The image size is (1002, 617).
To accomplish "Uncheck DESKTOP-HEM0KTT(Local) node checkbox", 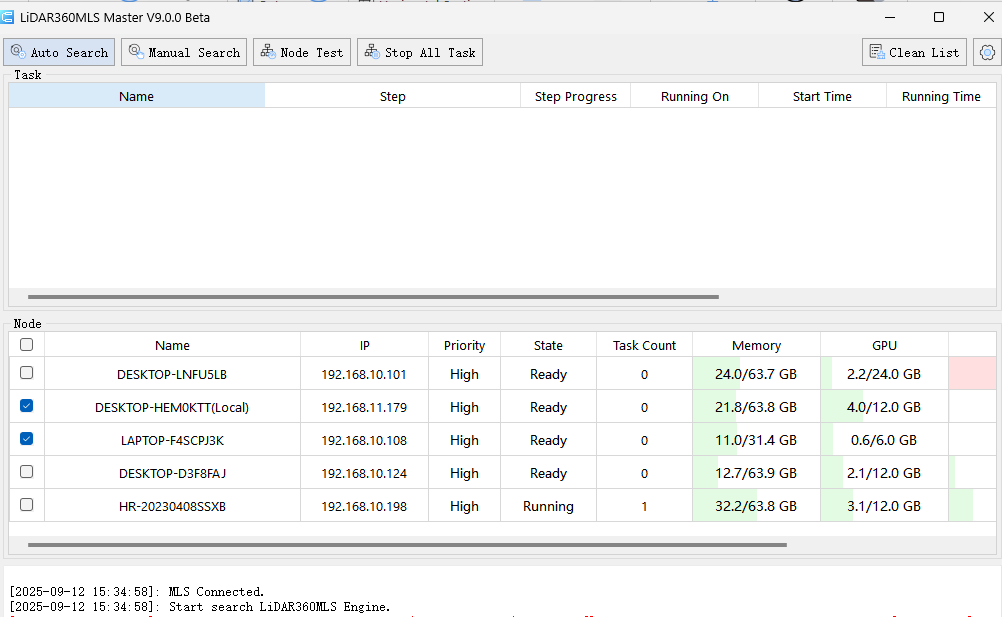I will pos(27,406).
